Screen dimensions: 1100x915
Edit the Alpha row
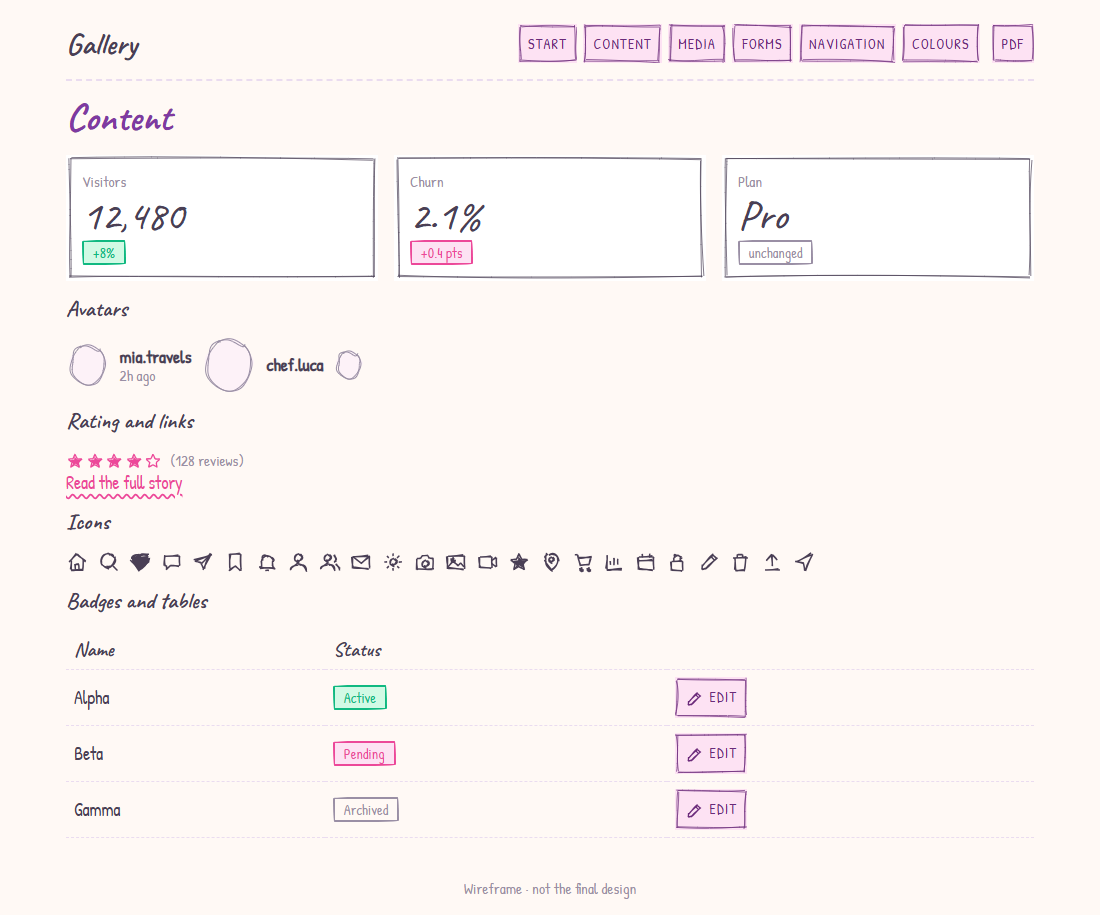coord(711,697)
